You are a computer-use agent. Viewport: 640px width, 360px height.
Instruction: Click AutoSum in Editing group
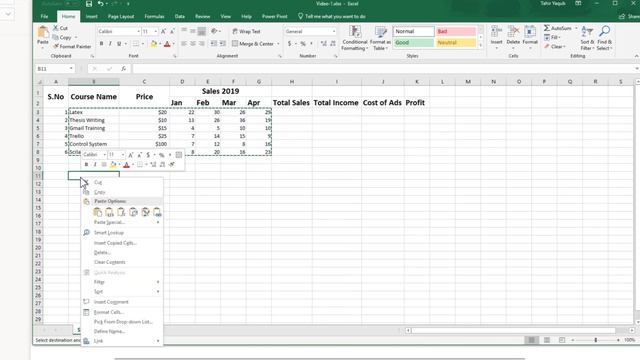pos(558,28)
